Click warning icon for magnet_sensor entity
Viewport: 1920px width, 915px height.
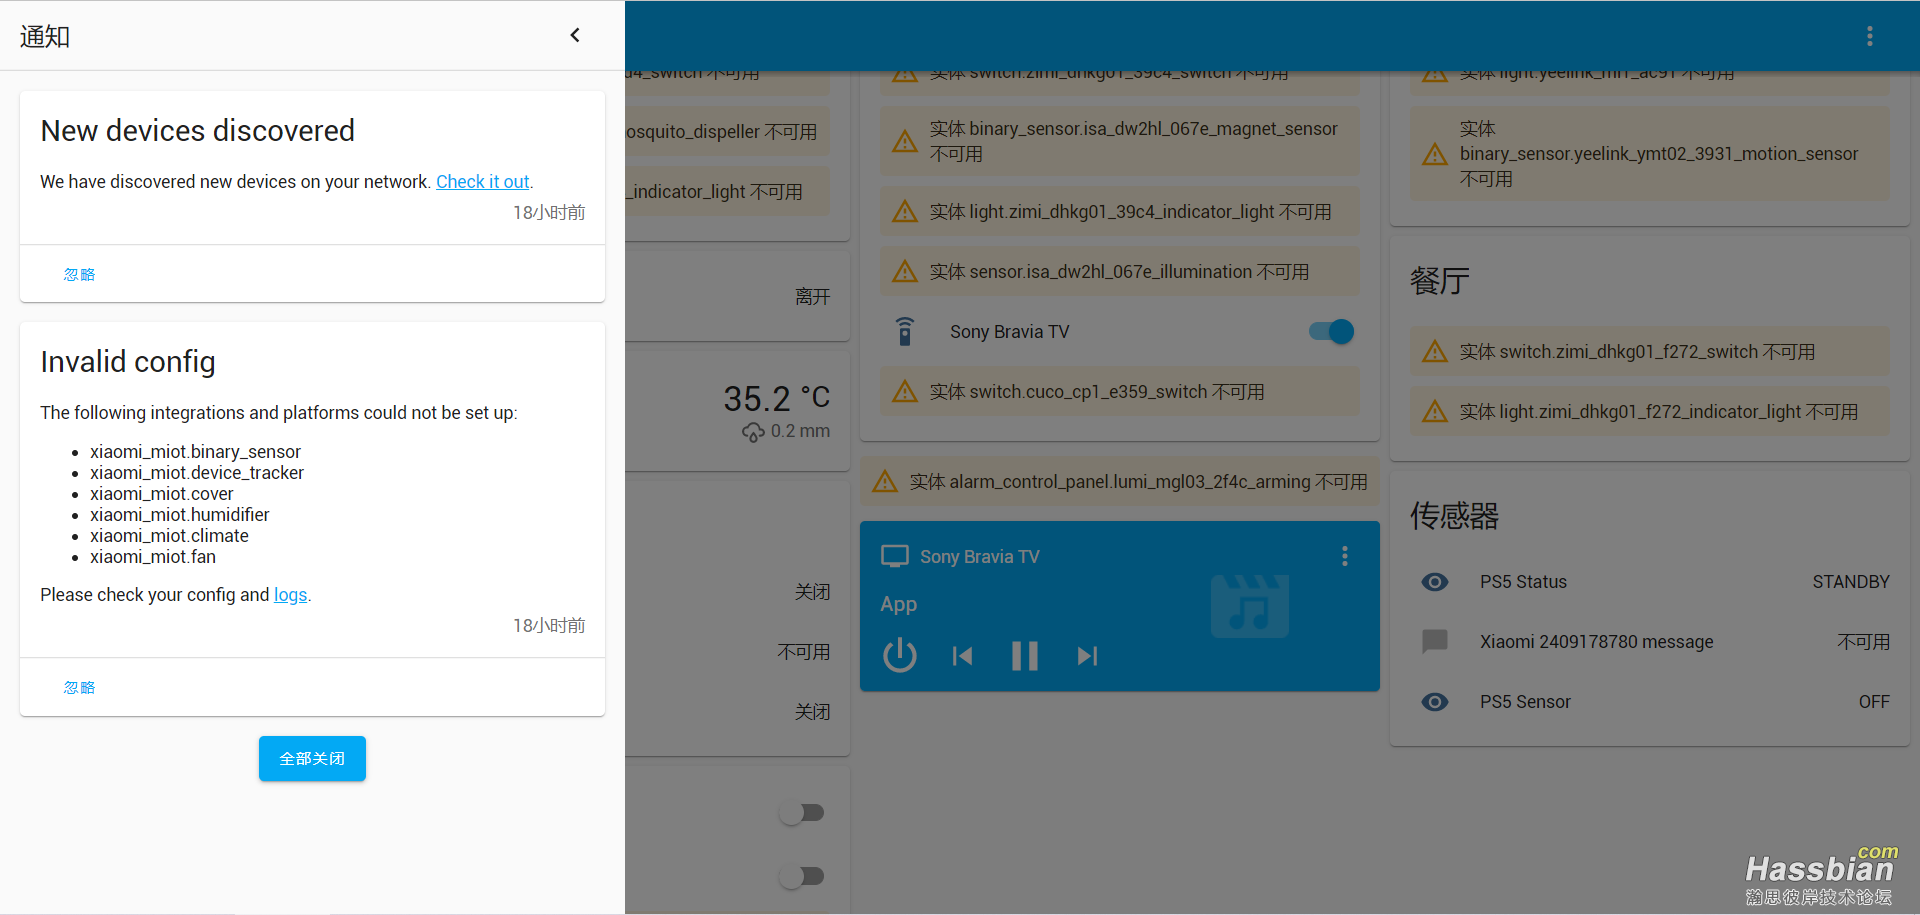pos(905,141)
